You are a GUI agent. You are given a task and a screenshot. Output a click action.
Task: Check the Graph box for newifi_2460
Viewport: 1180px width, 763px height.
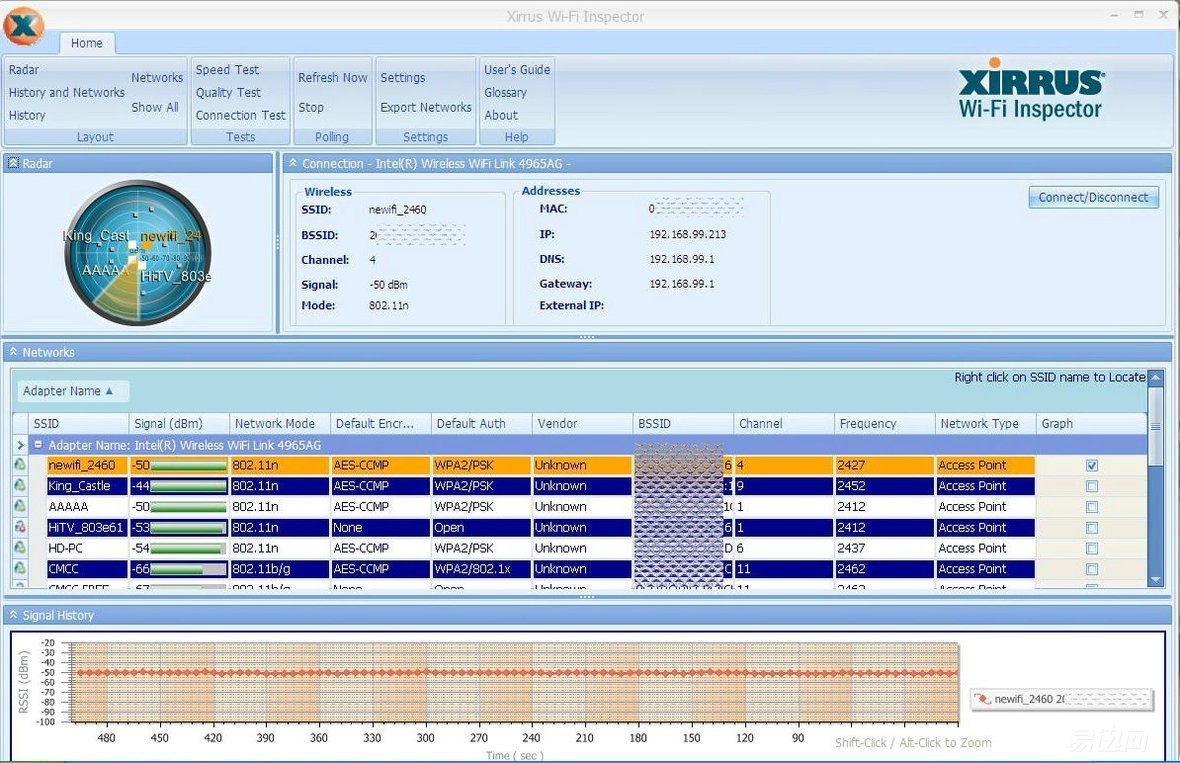pos(1092,466)
